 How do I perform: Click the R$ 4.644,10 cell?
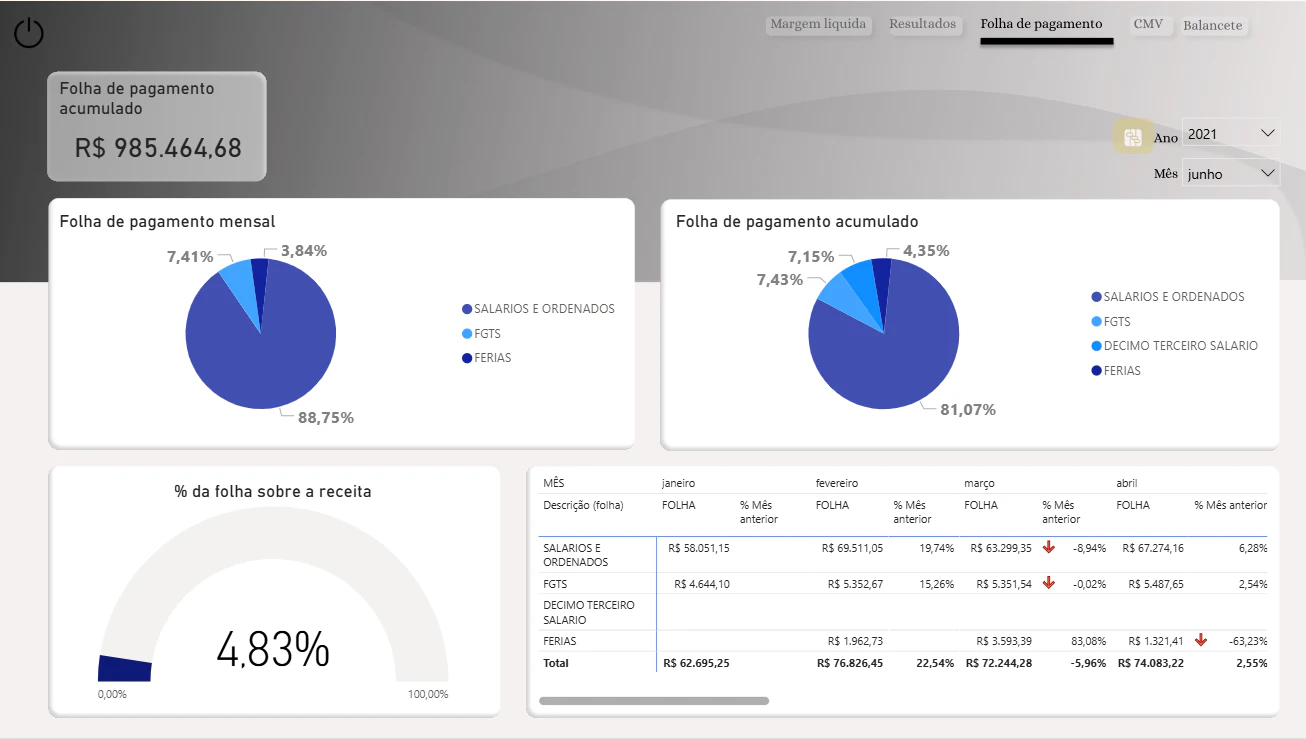702,584
